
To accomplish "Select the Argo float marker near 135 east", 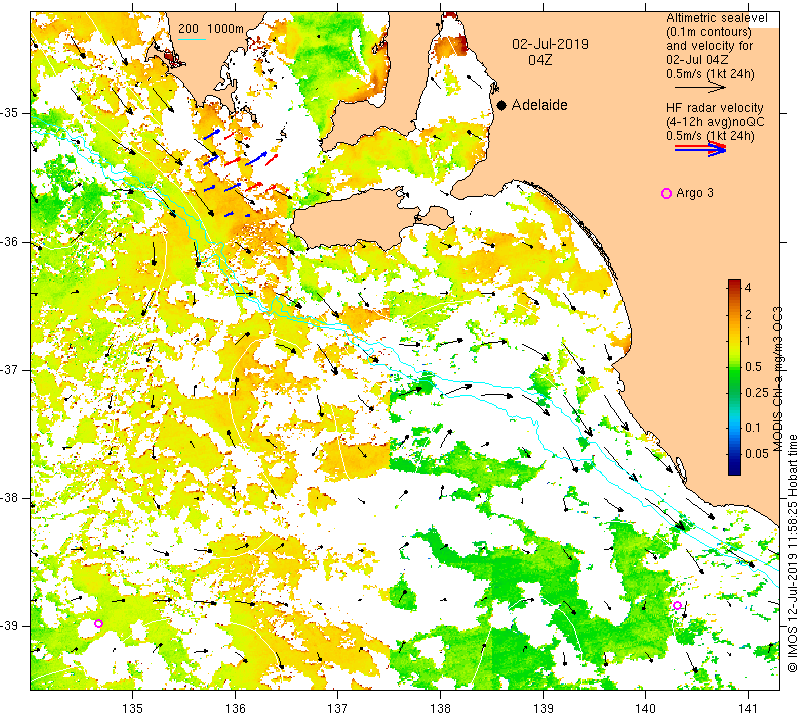I will point(98,624).
